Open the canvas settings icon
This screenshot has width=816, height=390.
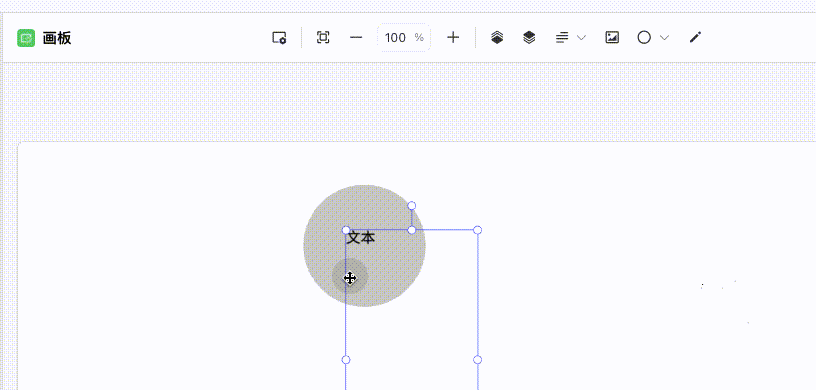point(279,37)
